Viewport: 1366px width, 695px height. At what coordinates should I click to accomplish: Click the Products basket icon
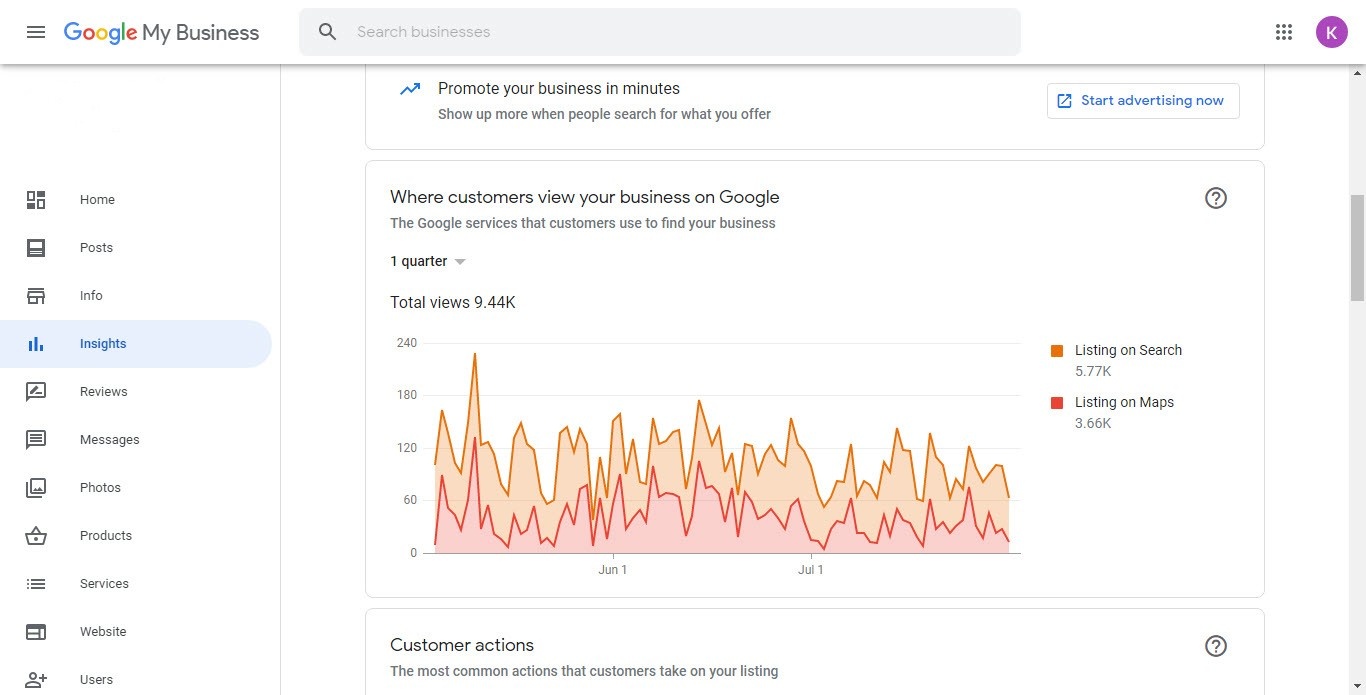tap(36, 536)
